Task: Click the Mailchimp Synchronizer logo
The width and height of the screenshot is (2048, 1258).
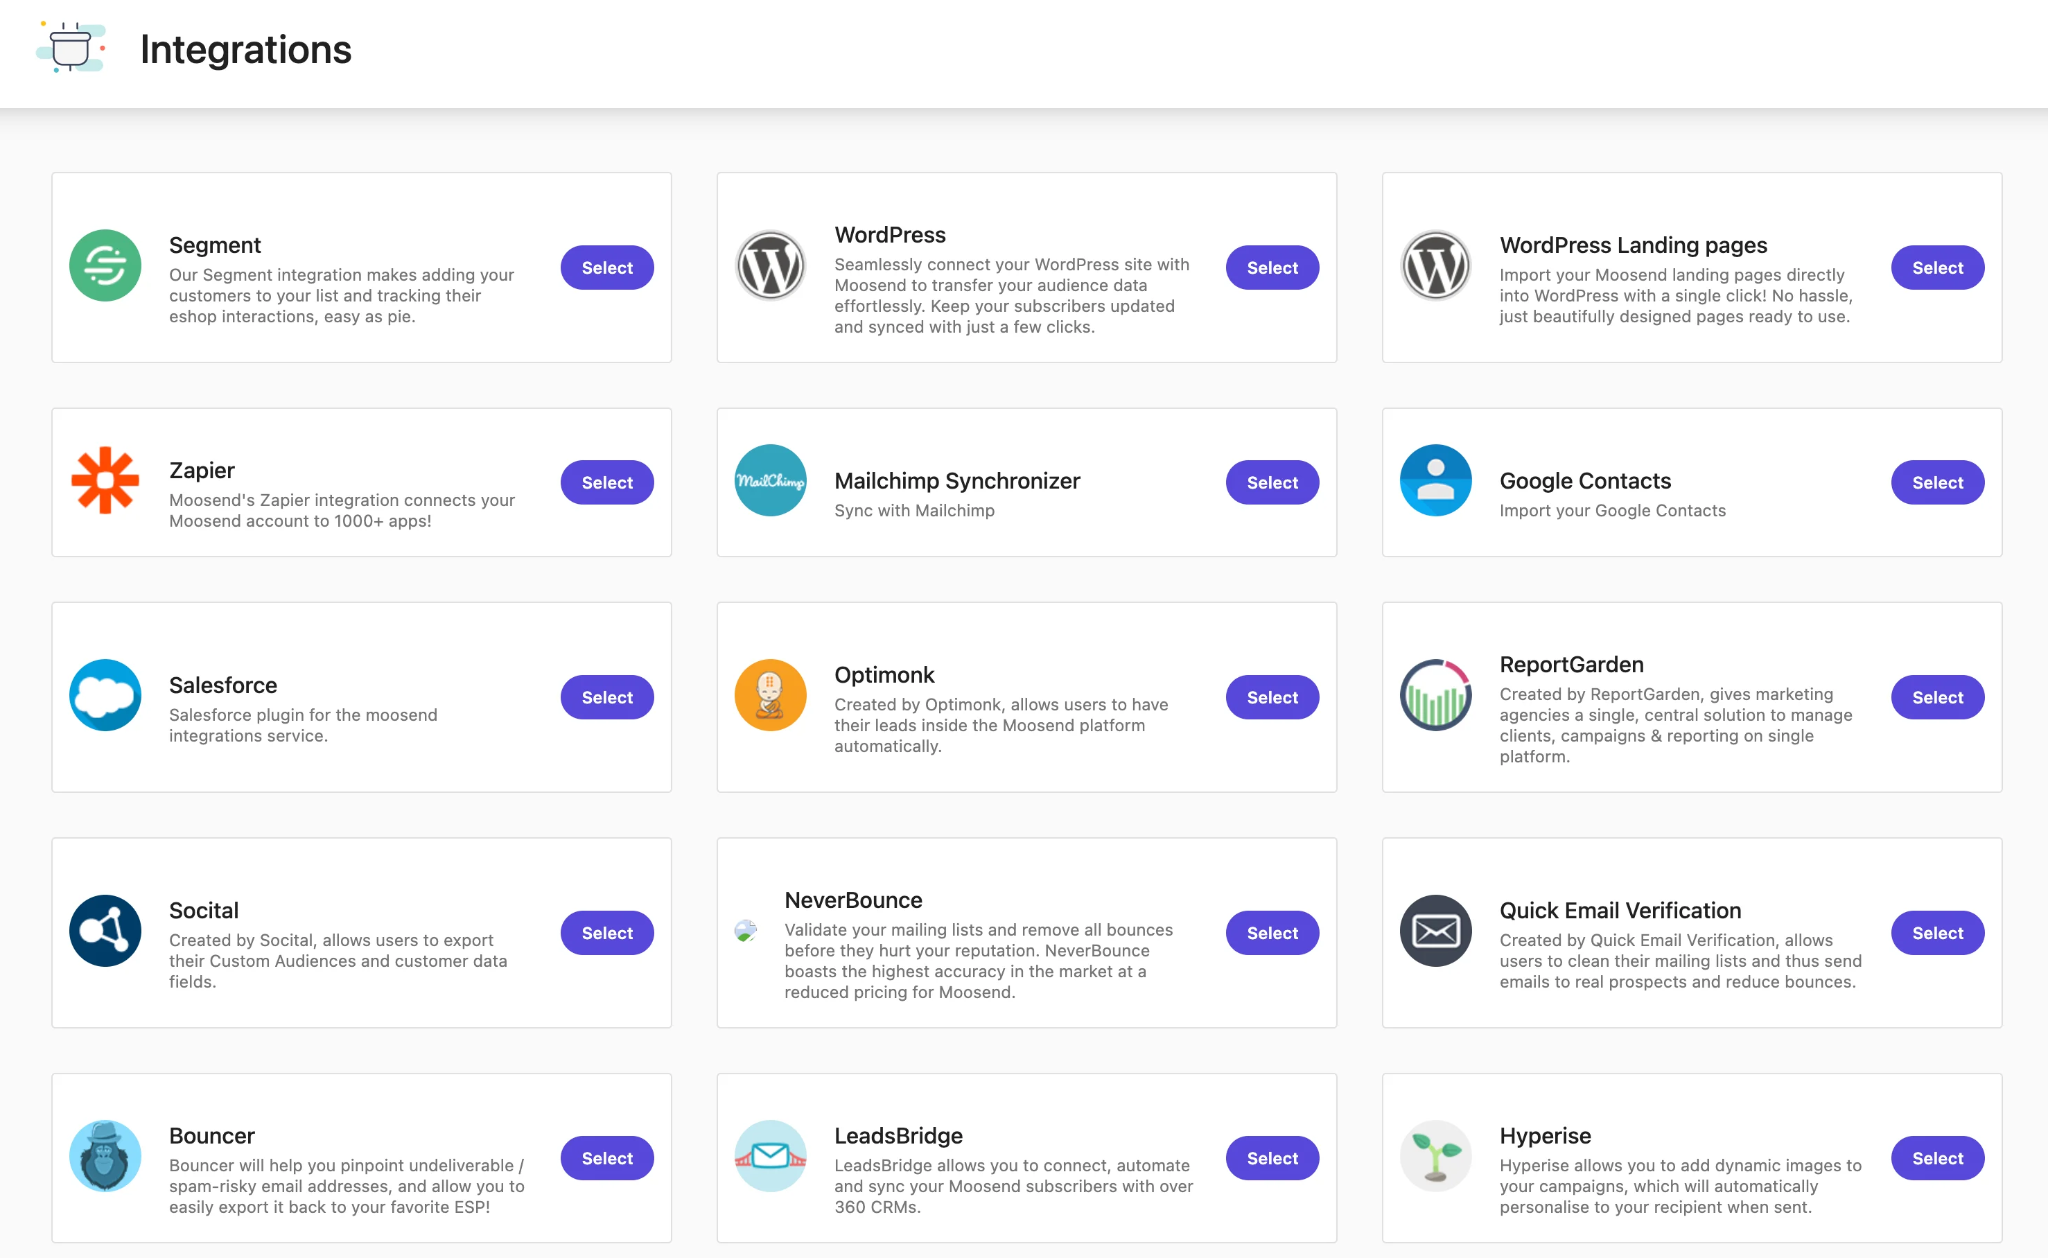Action: (770, 481)
